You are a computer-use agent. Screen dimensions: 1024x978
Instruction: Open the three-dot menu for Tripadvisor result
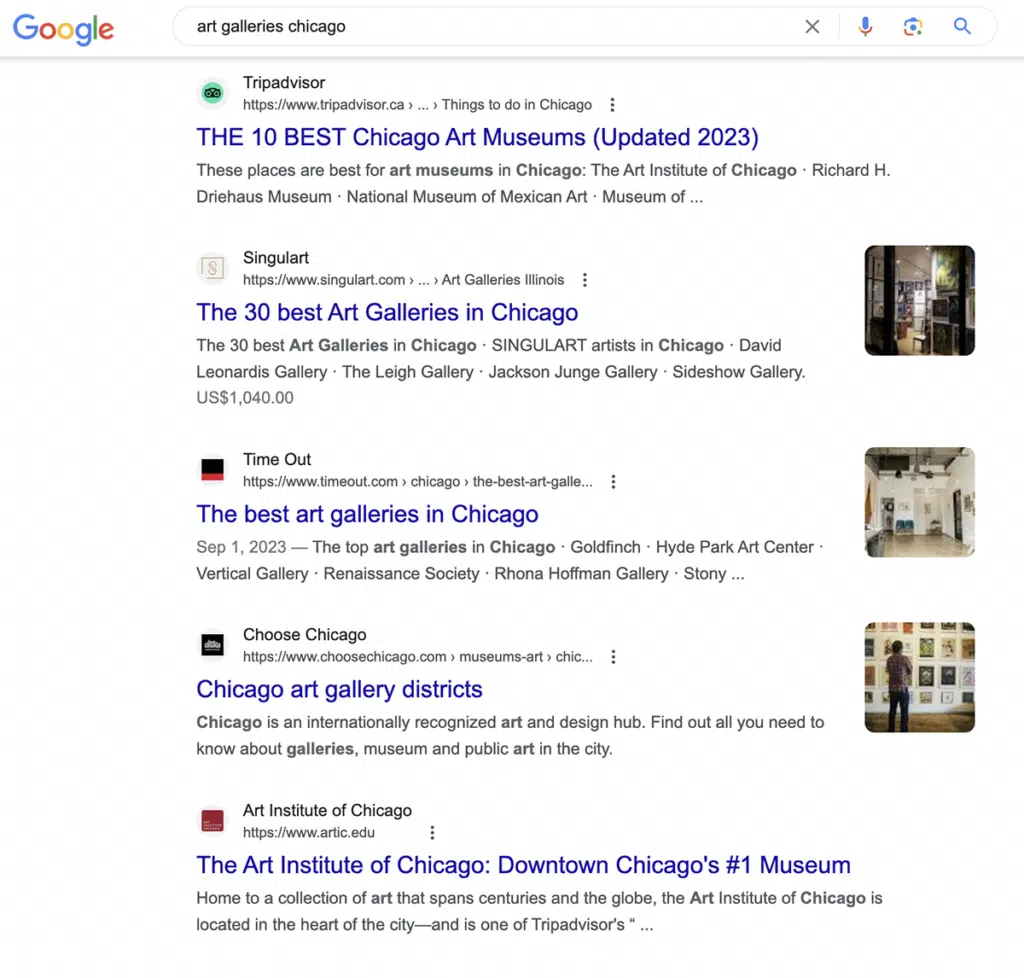tap(612, 105)
